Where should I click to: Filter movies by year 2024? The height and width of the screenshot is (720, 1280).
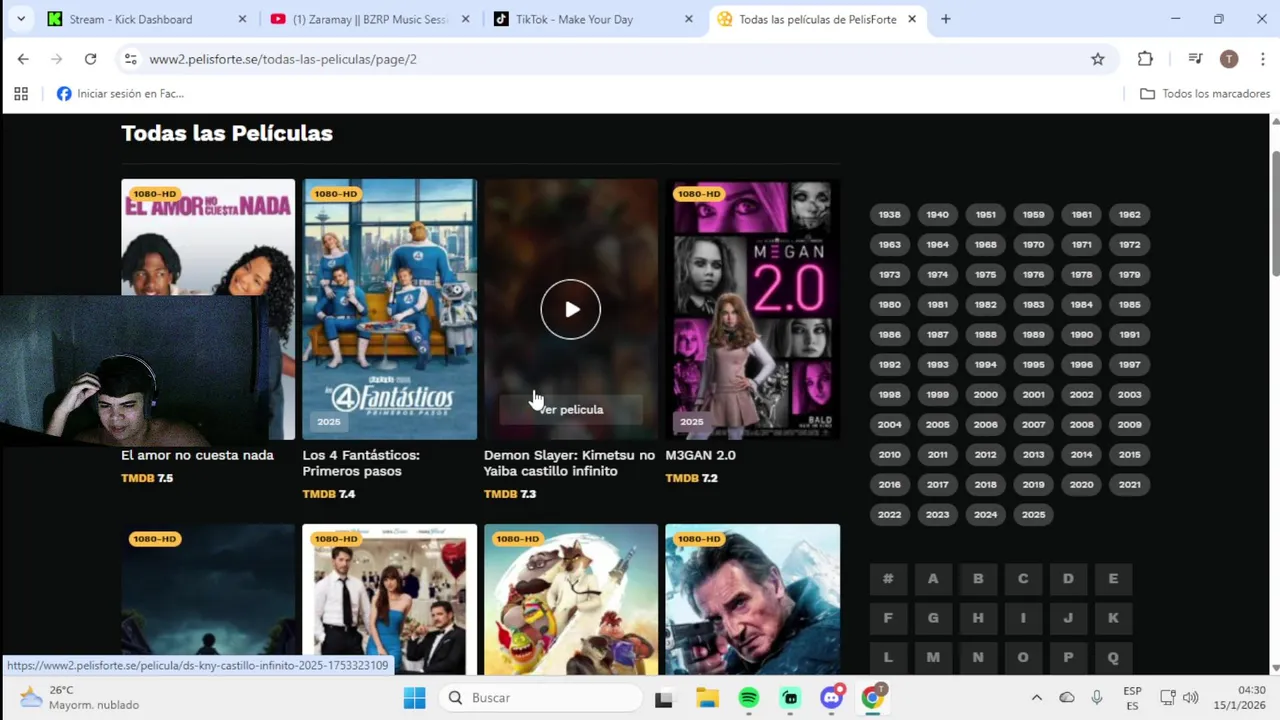coord(985,514)
